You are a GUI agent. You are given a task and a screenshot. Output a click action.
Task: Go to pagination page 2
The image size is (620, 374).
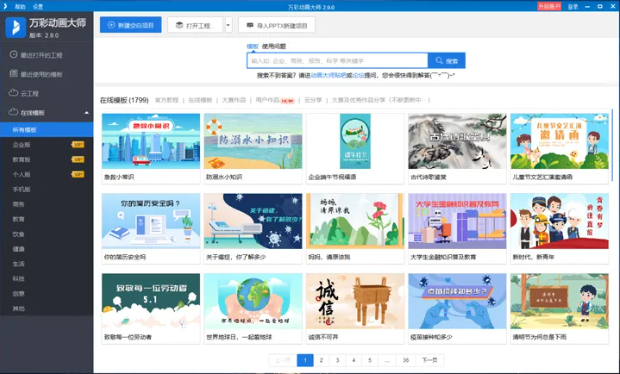(x=321, y=360)
